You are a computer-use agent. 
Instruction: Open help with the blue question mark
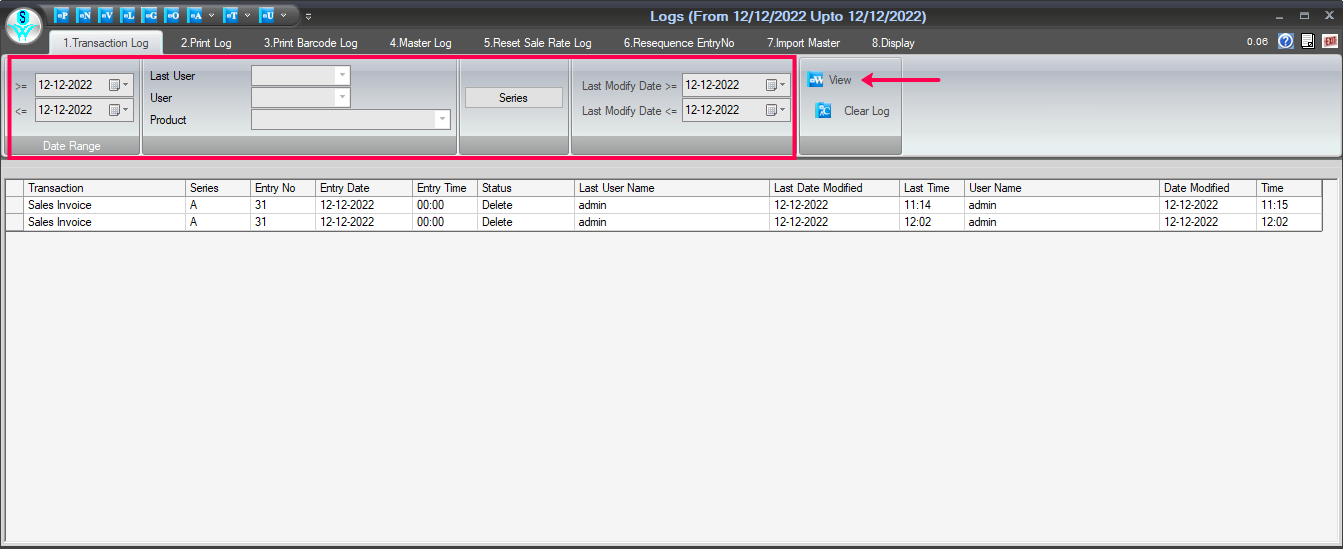1286,41
